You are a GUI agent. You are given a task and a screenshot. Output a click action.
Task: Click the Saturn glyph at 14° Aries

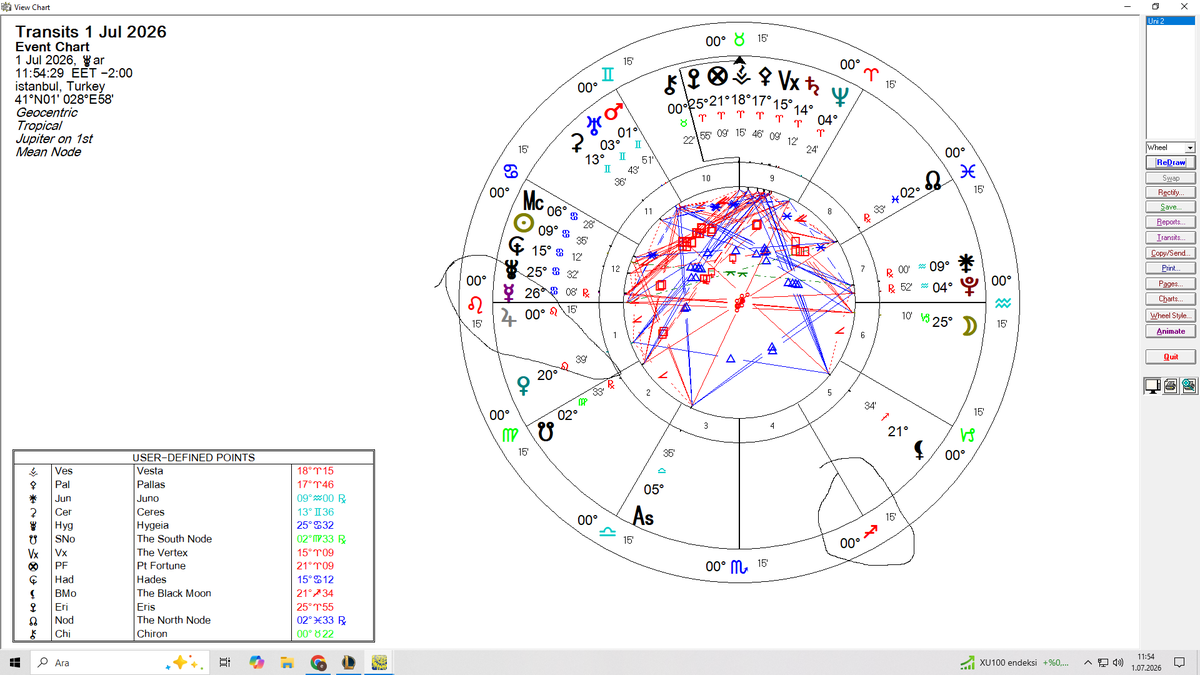coord(812,85)
